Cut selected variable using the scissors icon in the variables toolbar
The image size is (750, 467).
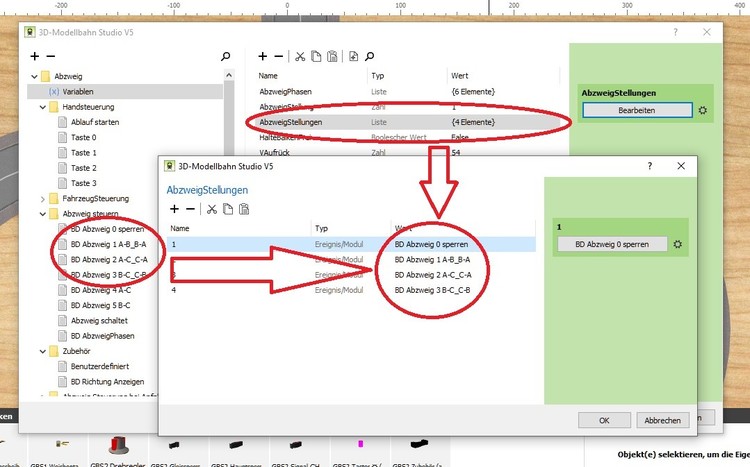[x=300, y=56]
